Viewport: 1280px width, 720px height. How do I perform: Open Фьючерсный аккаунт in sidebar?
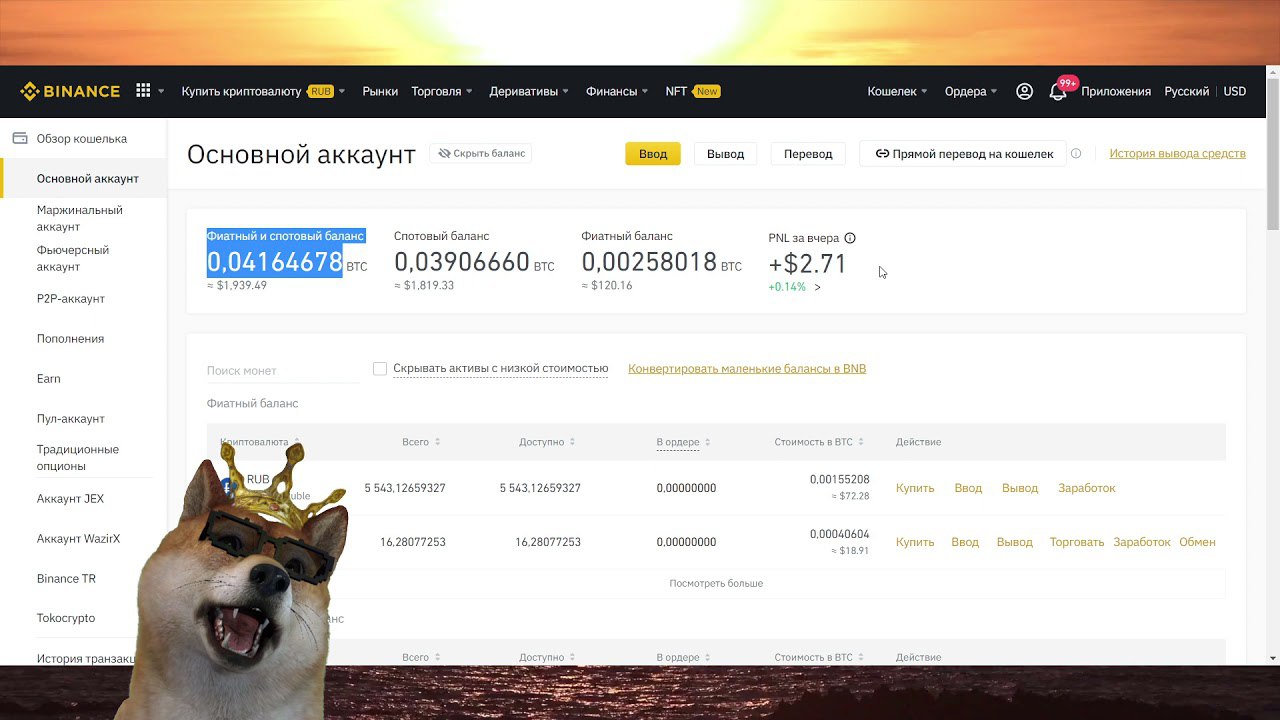[x=73, y=258]
